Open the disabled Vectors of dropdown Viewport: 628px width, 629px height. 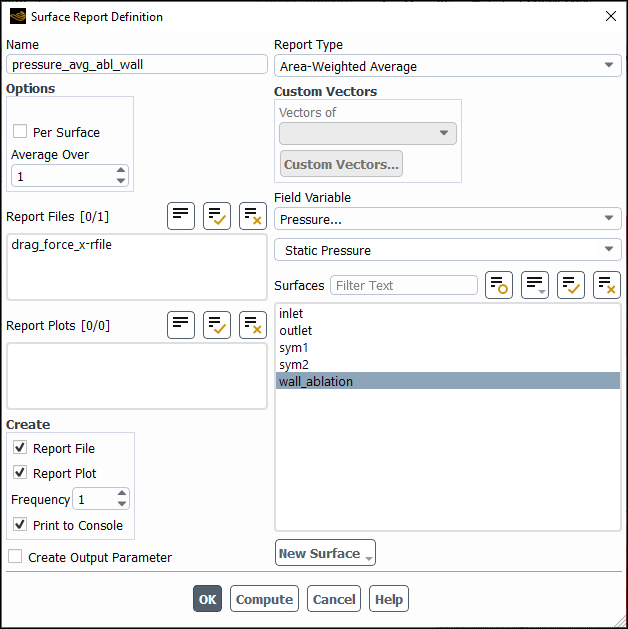pos(368,134)
